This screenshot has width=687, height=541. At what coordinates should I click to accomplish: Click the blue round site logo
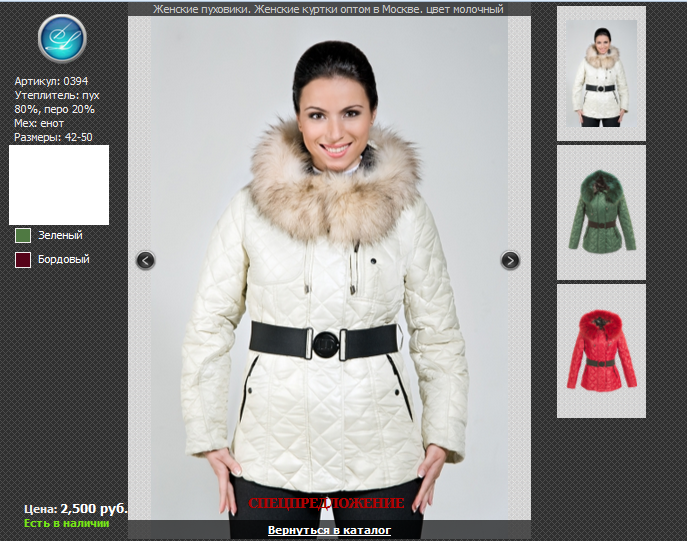[x=62, y=39]
